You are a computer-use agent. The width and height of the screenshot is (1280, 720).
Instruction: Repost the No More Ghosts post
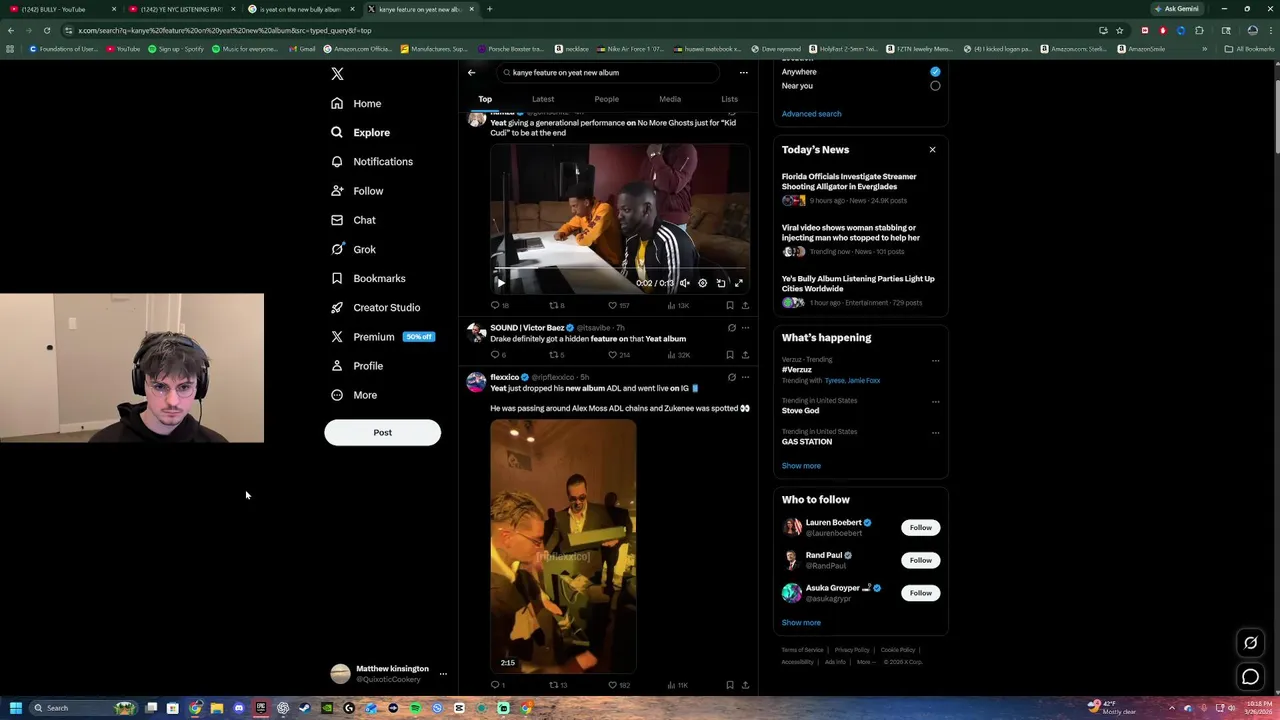tap(553, 305)
